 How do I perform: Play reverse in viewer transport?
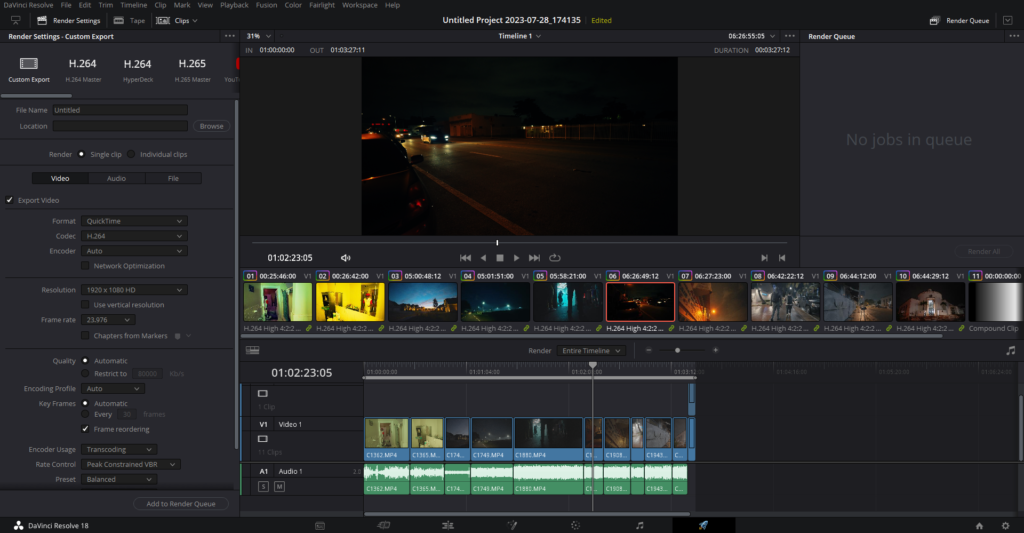pos(483,258)
